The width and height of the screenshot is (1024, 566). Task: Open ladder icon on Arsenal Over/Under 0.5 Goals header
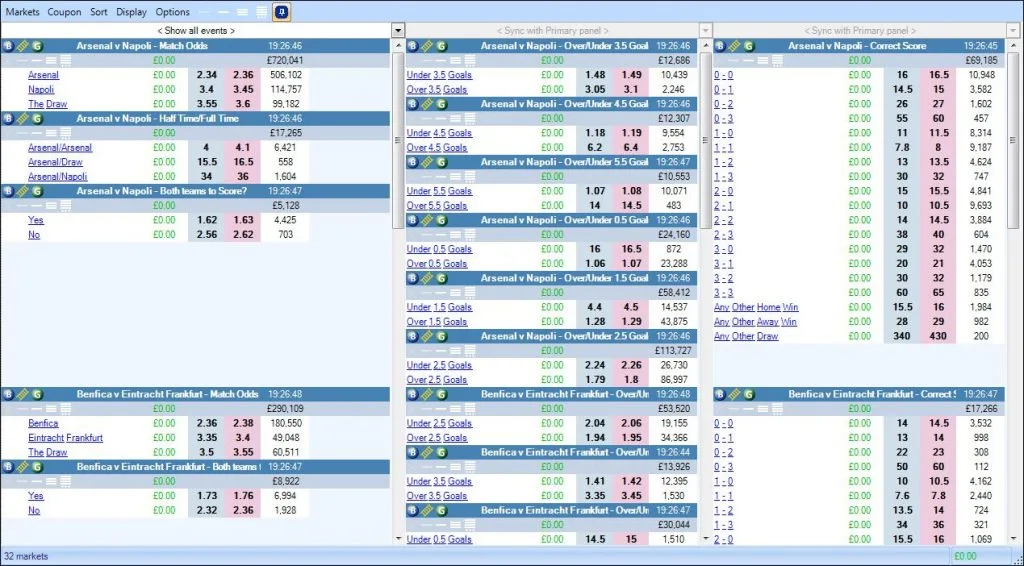coord(427,220)
